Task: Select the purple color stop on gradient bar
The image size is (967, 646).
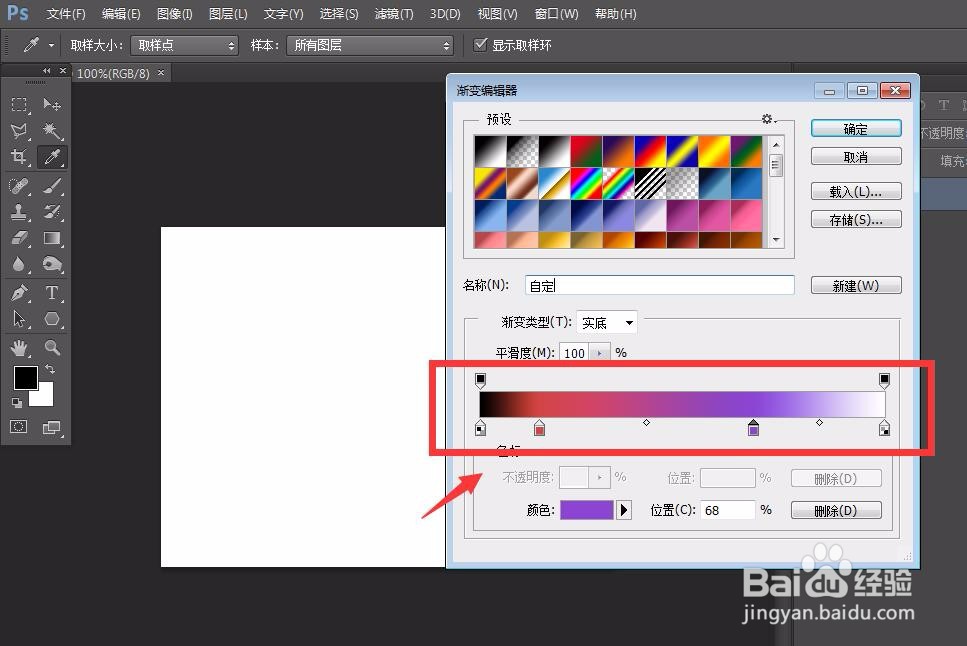Action: pyautogui.click(x=753, y=428)
